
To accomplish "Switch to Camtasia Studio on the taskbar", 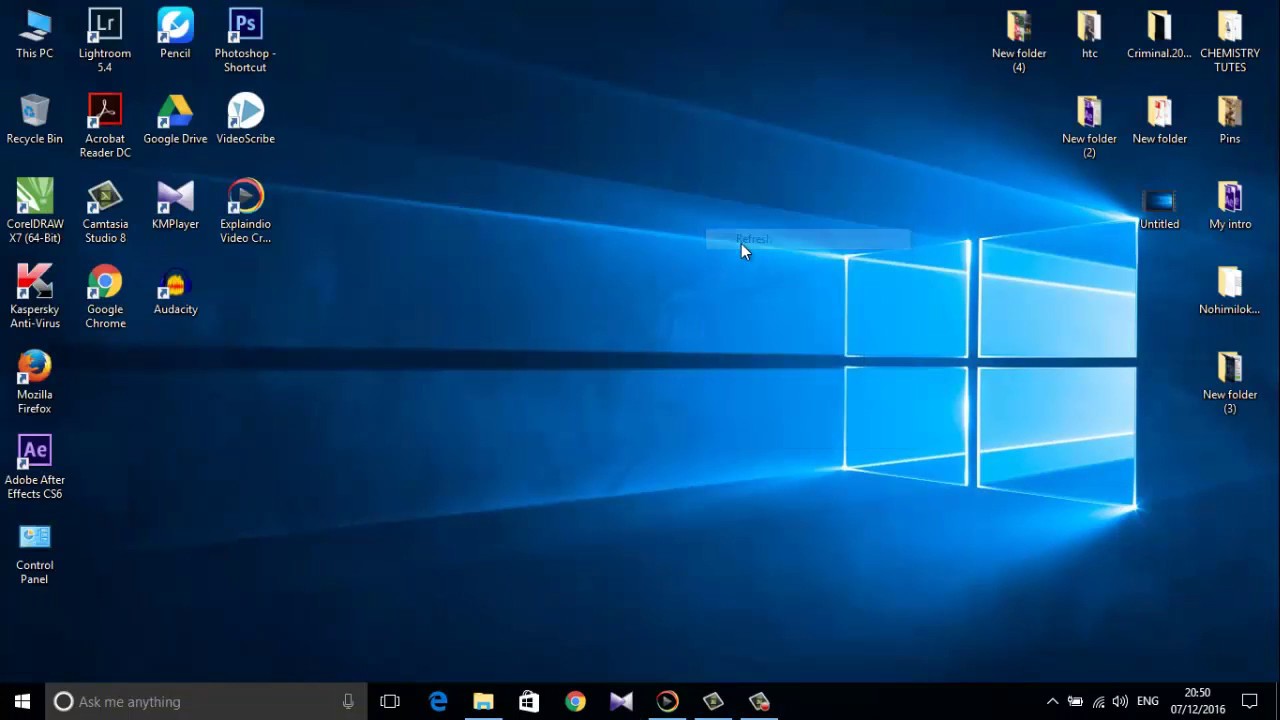I will point(713,701).
